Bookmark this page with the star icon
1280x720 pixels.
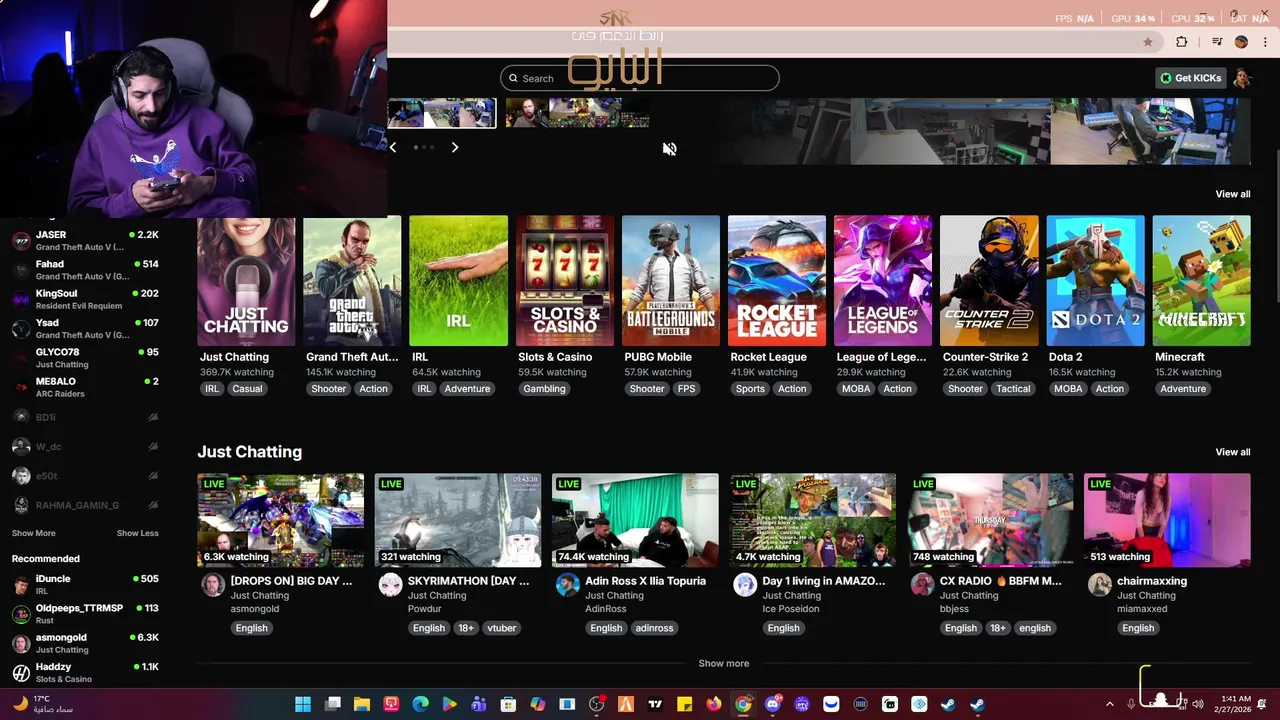click(x=1147, y=42)
